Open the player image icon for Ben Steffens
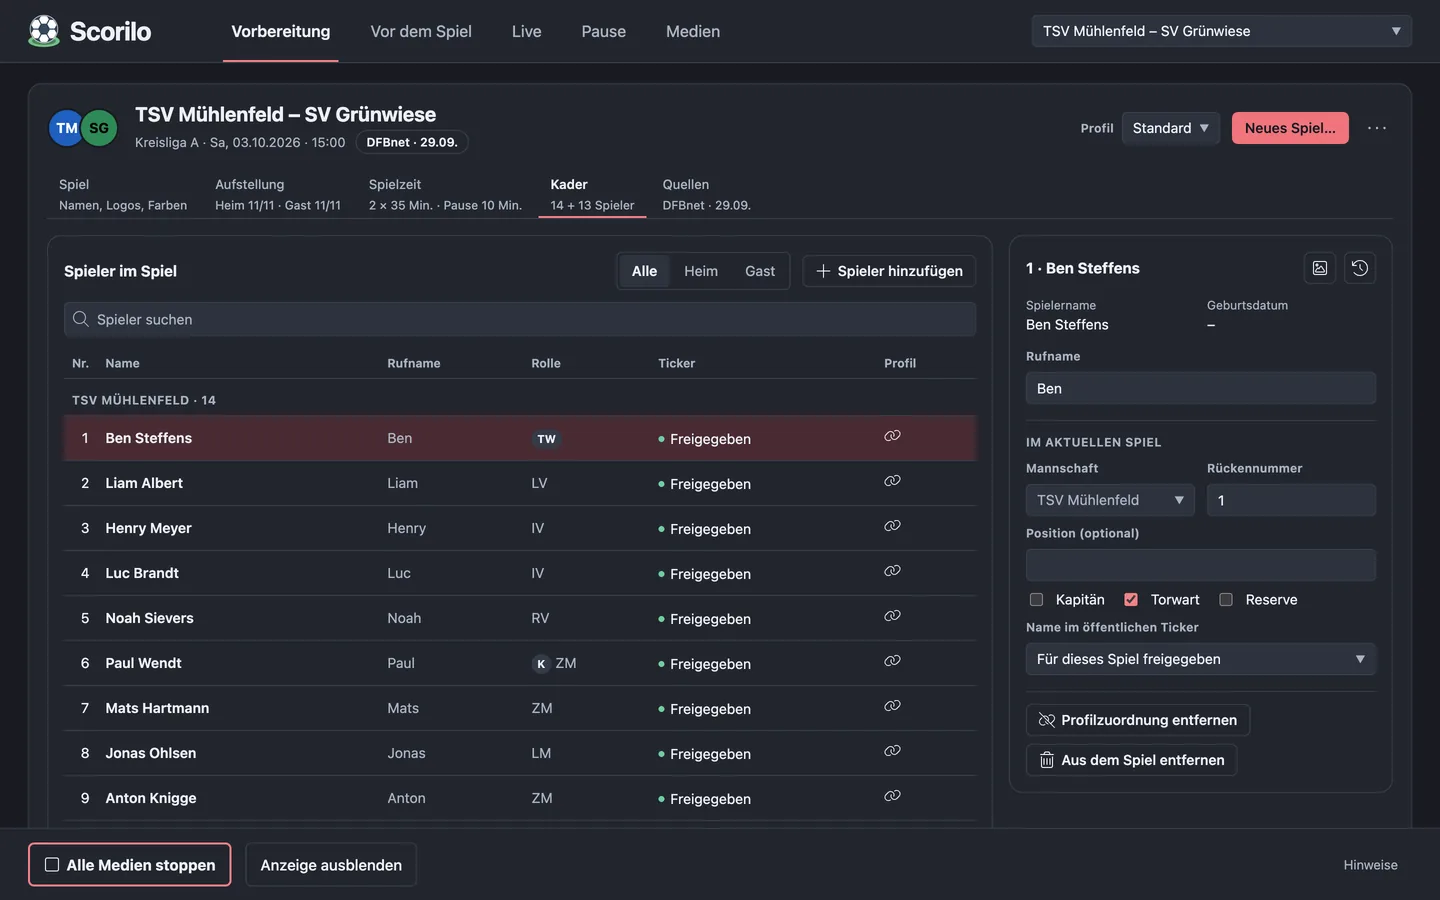 1320,268
